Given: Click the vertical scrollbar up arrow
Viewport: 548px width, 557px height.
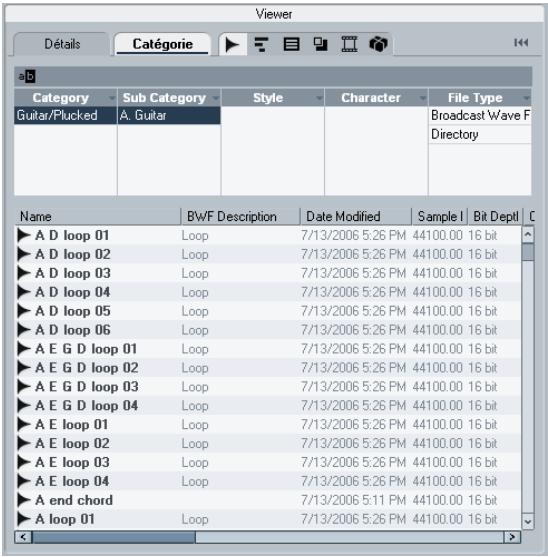Looking at the screenshot, I should pyautogui.click(x=528, y=234).
